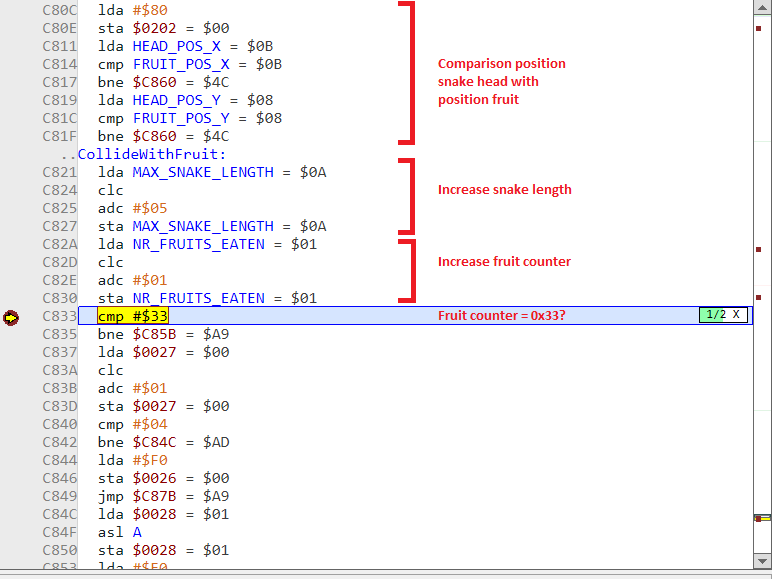This screenshot has height=579, width=772.
Task: Select the highlighted 'cmp #$33' instruction
Action: 133,316
